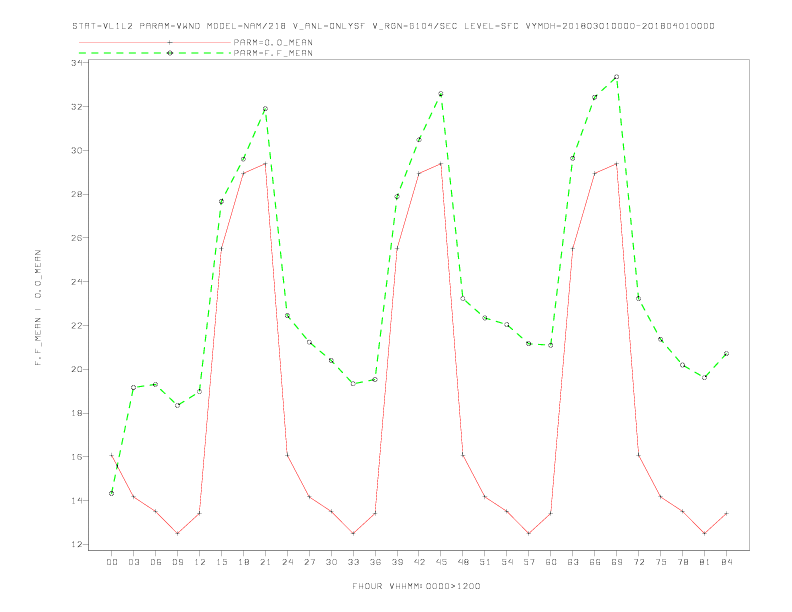Click y-axis tick label 26
The height and width of the screenshot is (612, 792).
77,238
